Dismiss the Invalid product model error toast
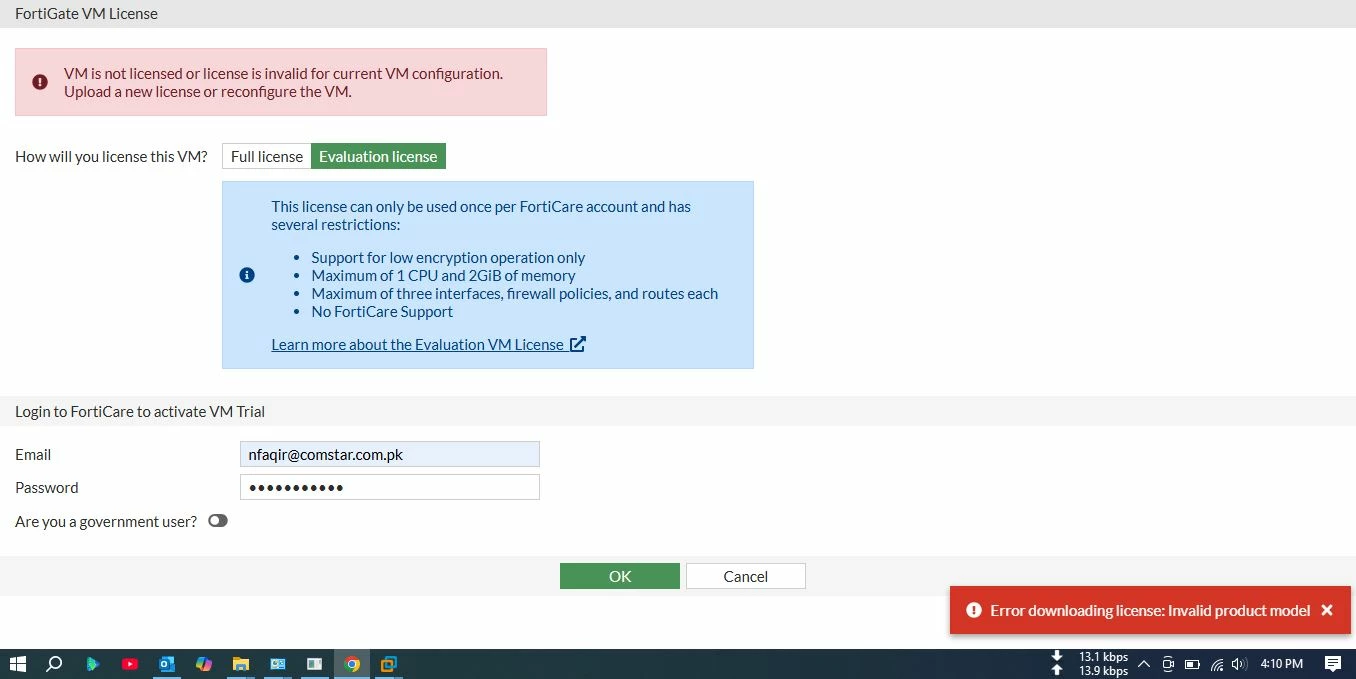This screenshot has width=1356, height=679. click(1327, 610)
